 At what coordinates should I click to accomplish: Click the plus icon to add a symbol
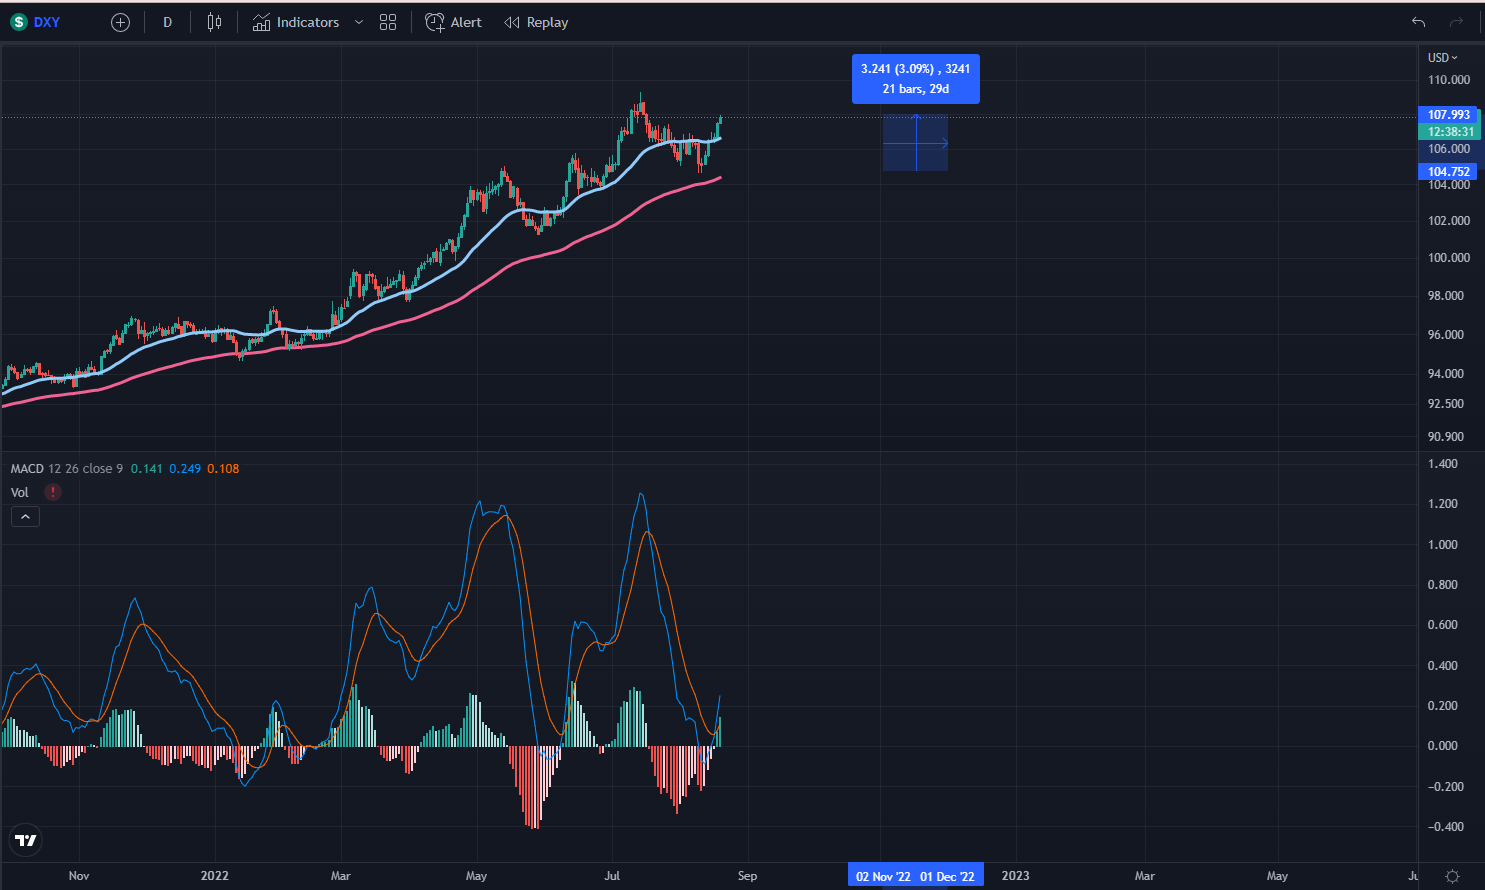[120, 21]
